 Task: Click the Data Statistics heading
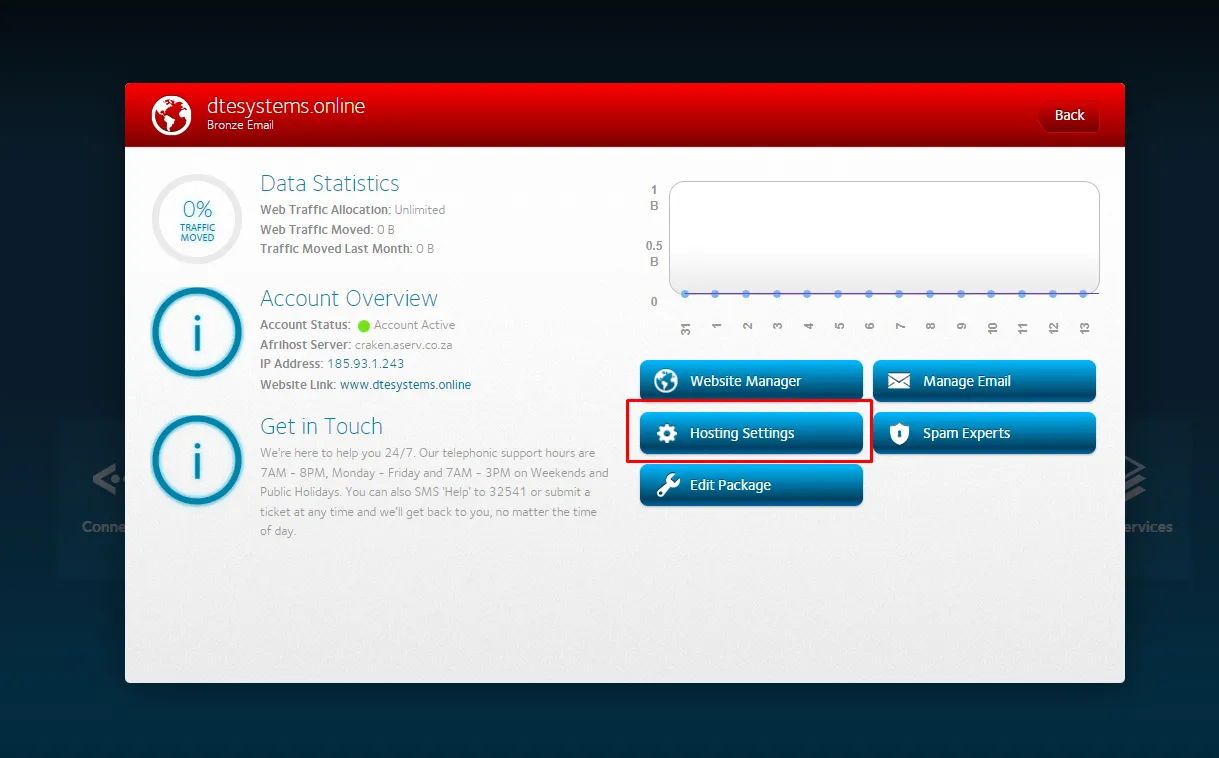(x=329, y=183)
